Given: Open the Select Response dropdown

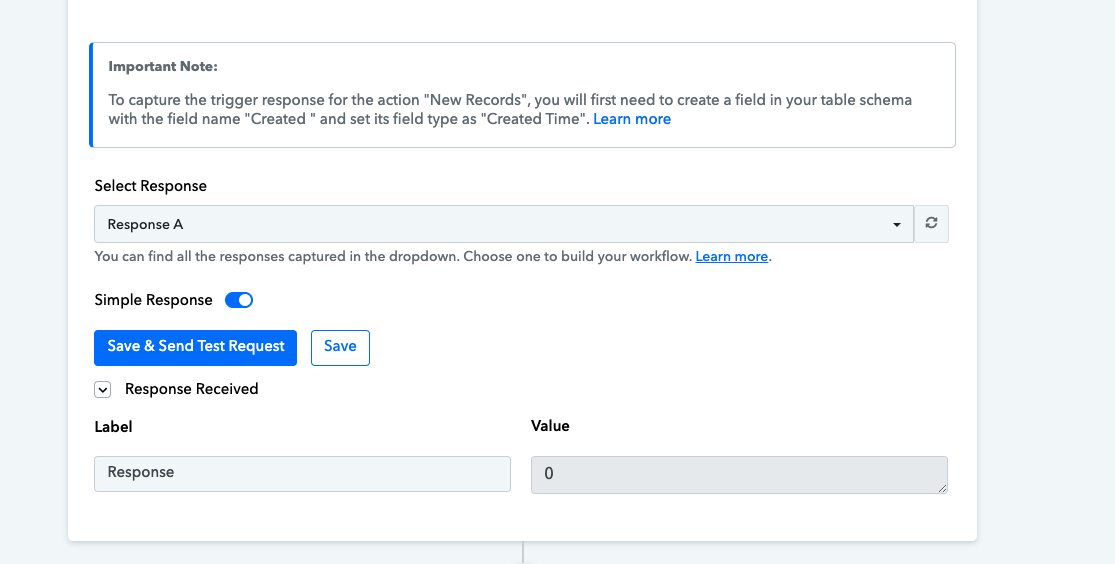Looking at the screenshot, I should 503,224.
